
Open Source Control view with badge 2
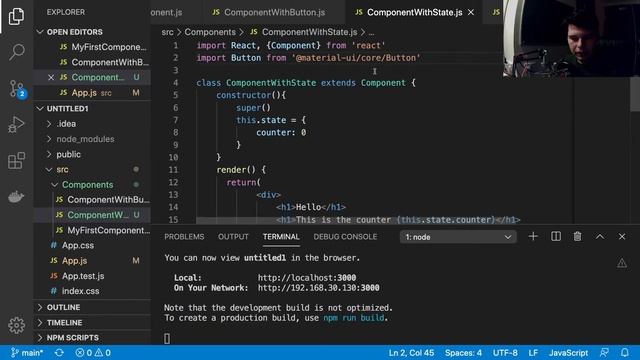point(17,88)
